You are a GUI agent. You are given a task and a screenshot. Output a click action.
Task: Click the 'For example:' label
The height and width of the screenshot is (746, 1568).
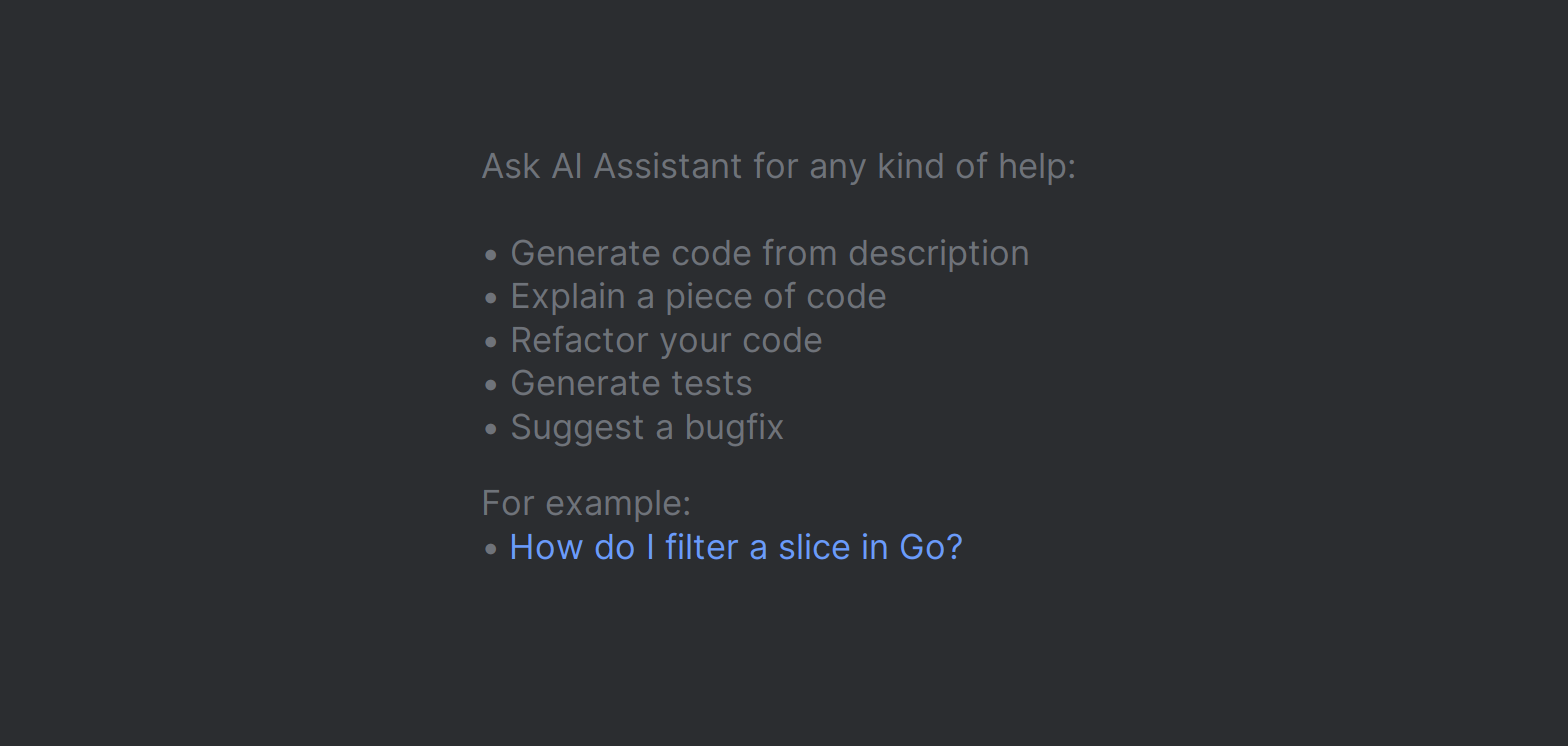tap(586, 504)
